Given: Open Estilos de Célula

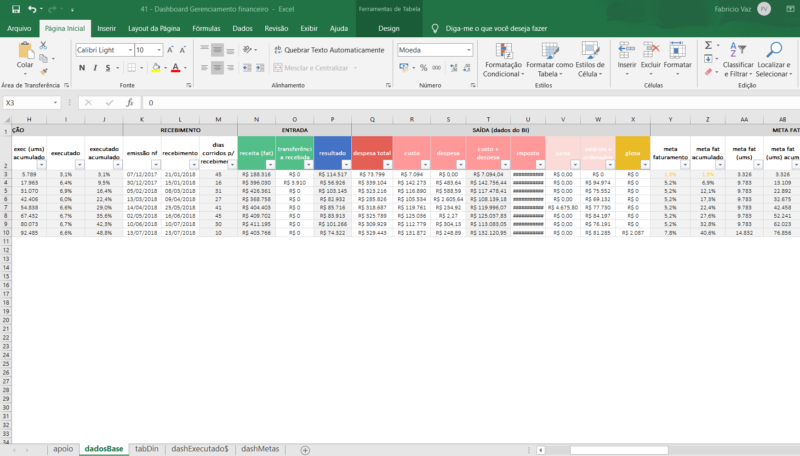Looking at the screenshot, I should 589,60.
